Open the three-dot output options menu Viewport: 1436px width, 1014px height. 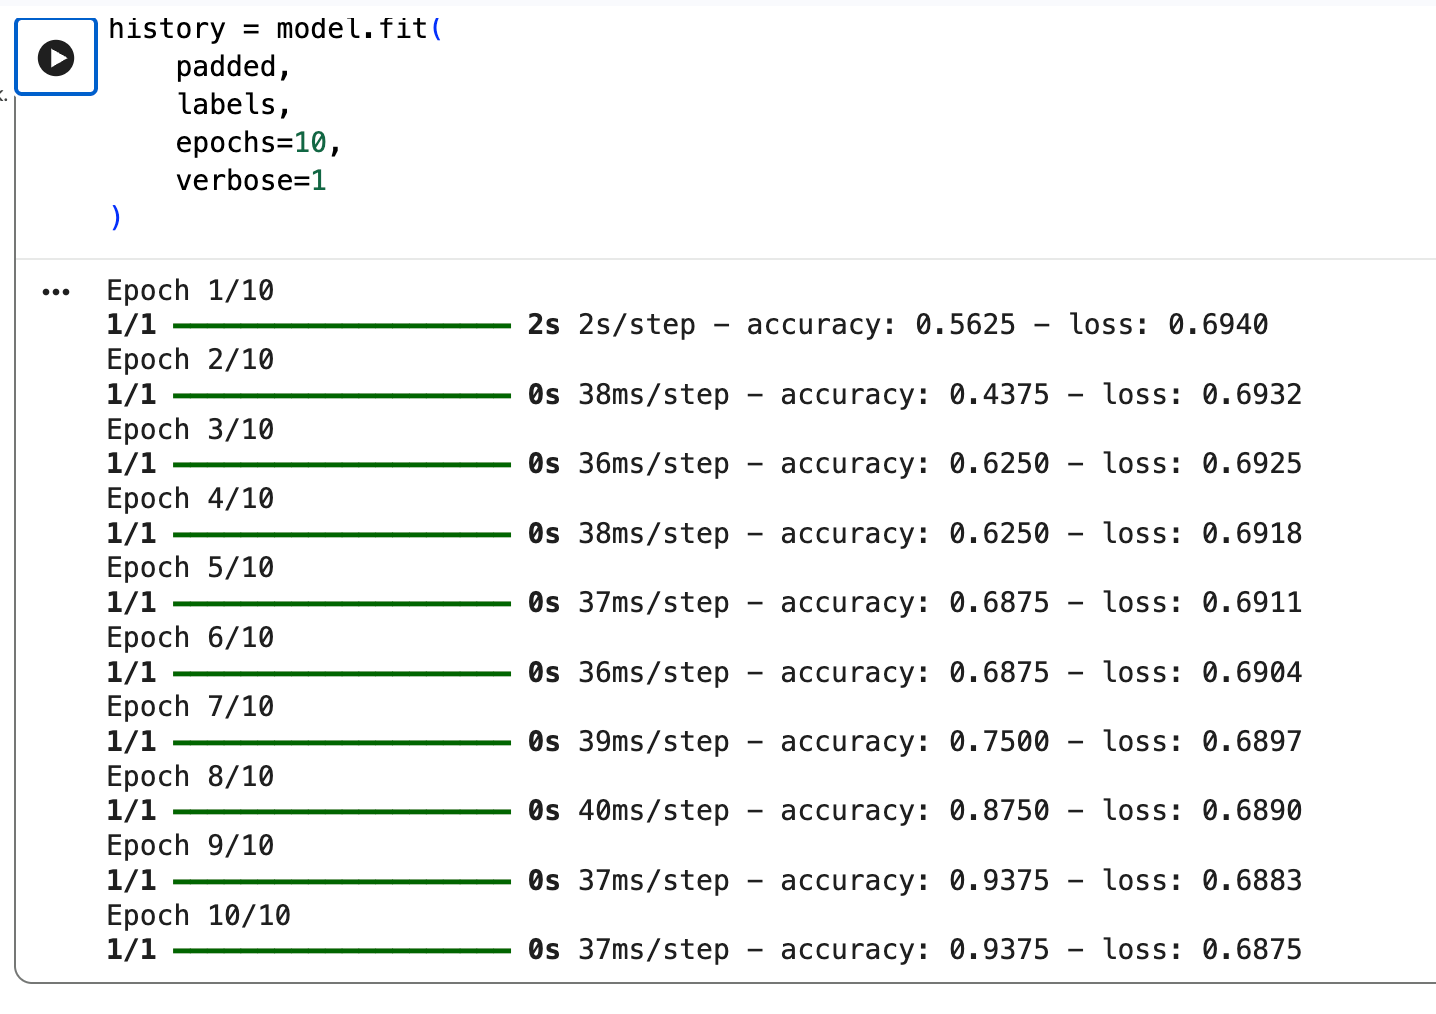(x=56, y=292)
